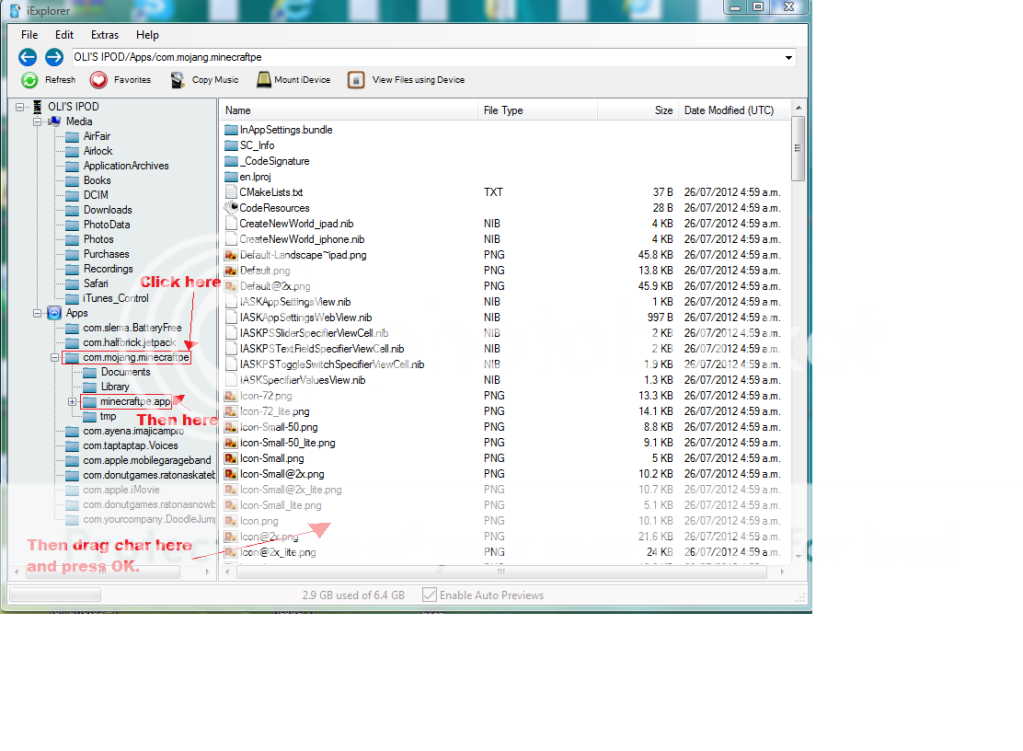Select the CMakeLists.txt file
This screenshot has height=751, width=1023.
point(270,192)
